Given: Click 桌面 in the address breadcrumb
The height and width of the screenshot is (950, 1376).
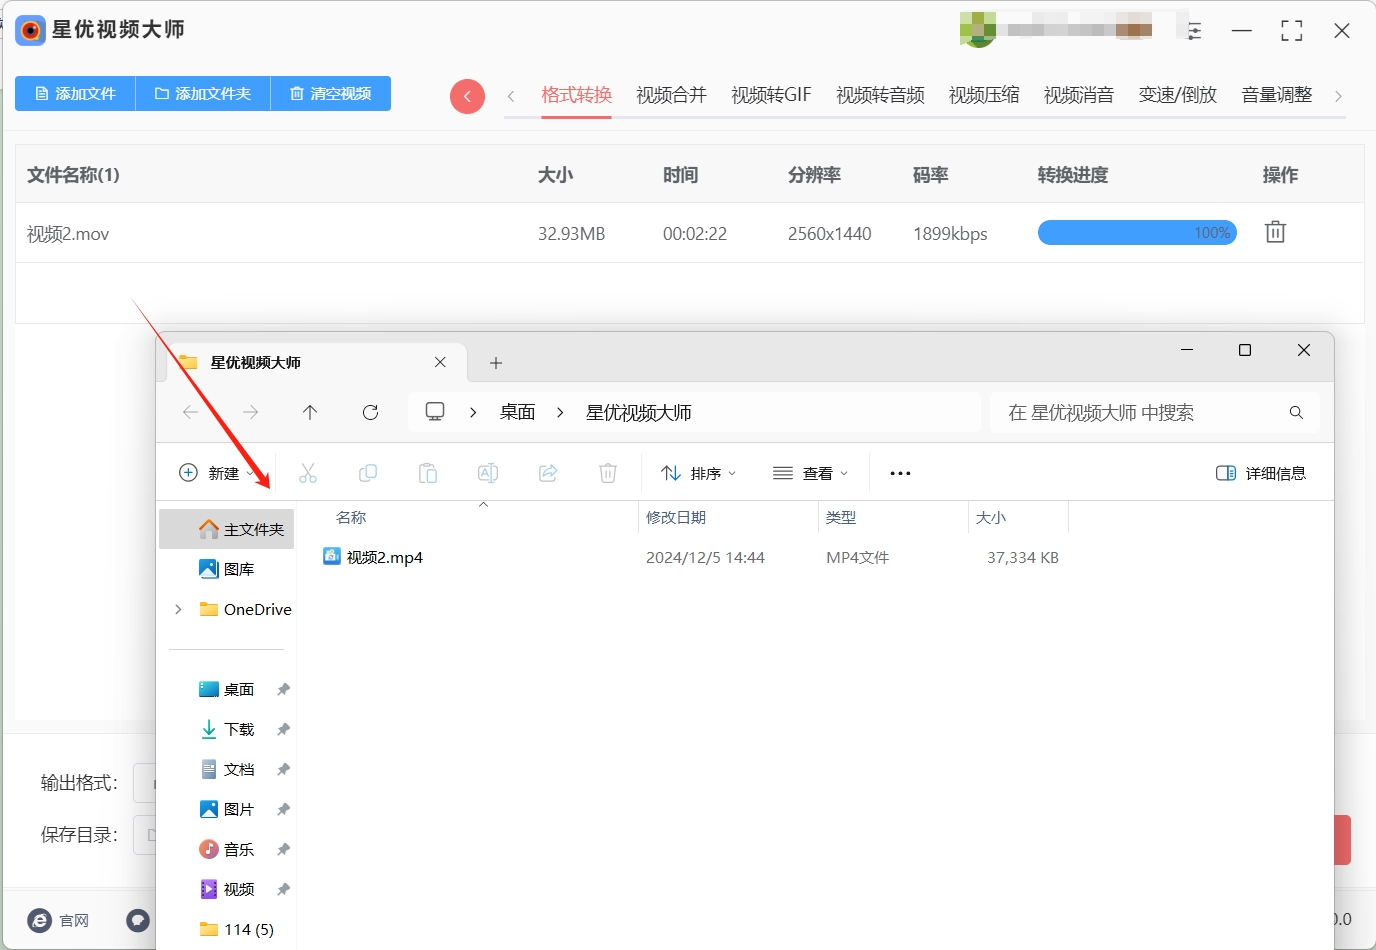Looking at the screenshot, I should 518,412.
